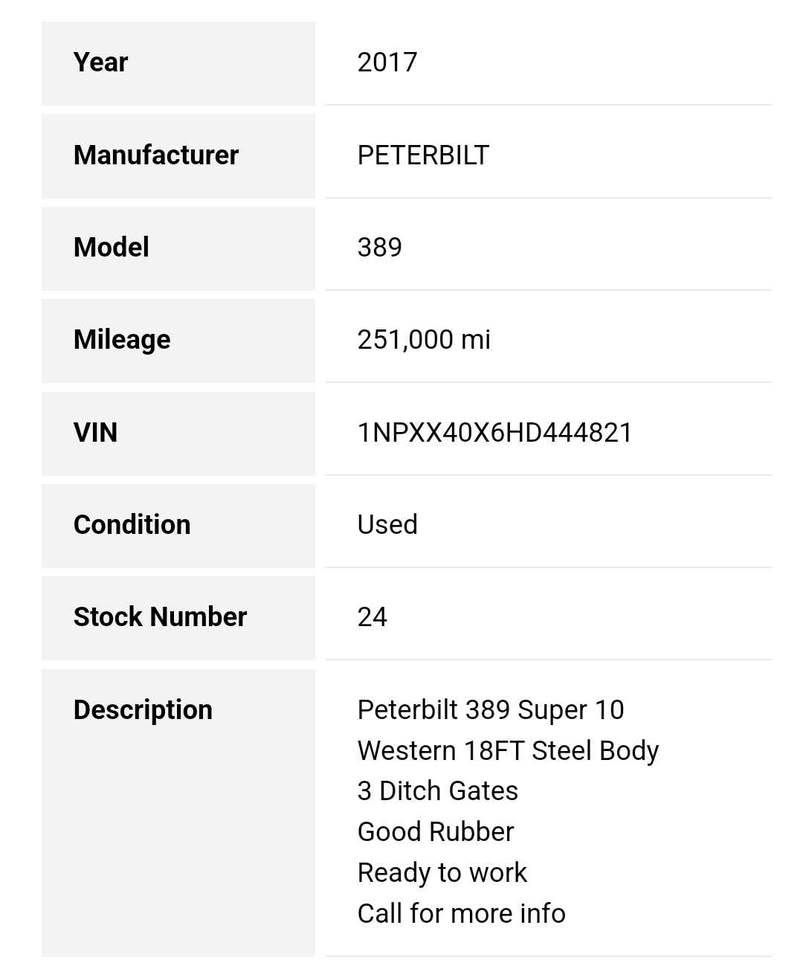Viewport: 803px width, 960px height.
Task: Click the Mileage label cell
Action: (x=178, y=340)
